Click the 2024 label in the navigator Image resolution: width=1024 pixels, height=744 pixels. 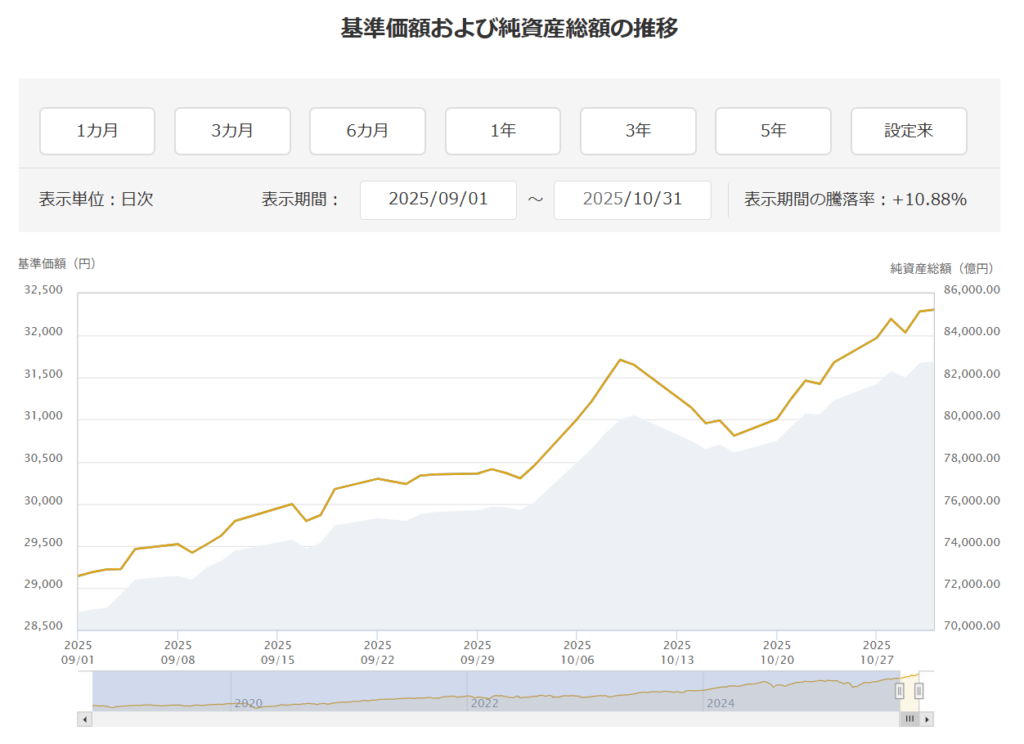point(720,703)
